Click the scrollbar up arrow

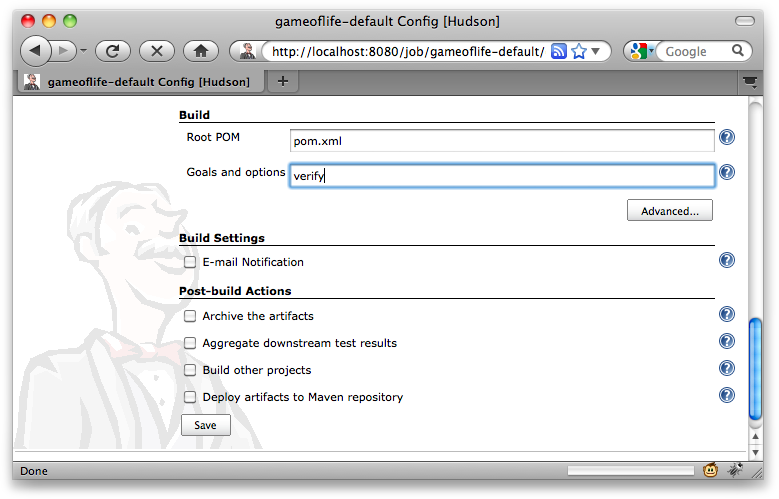pos(755,437)
